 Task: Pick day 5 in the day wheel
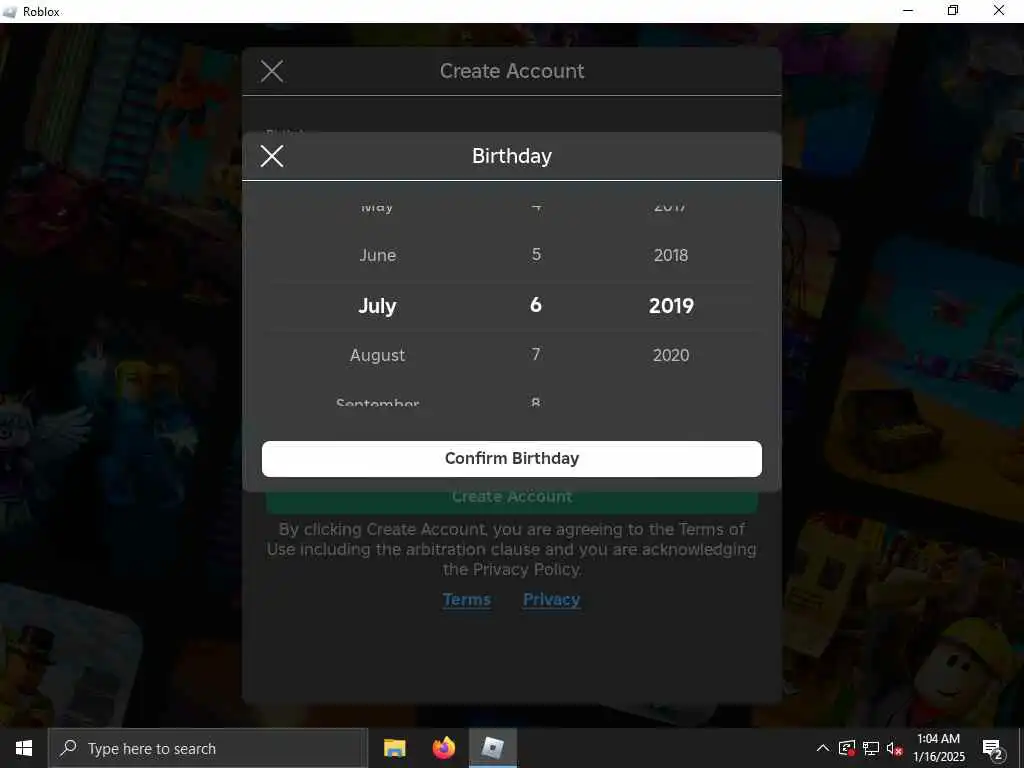click(536, 255)
